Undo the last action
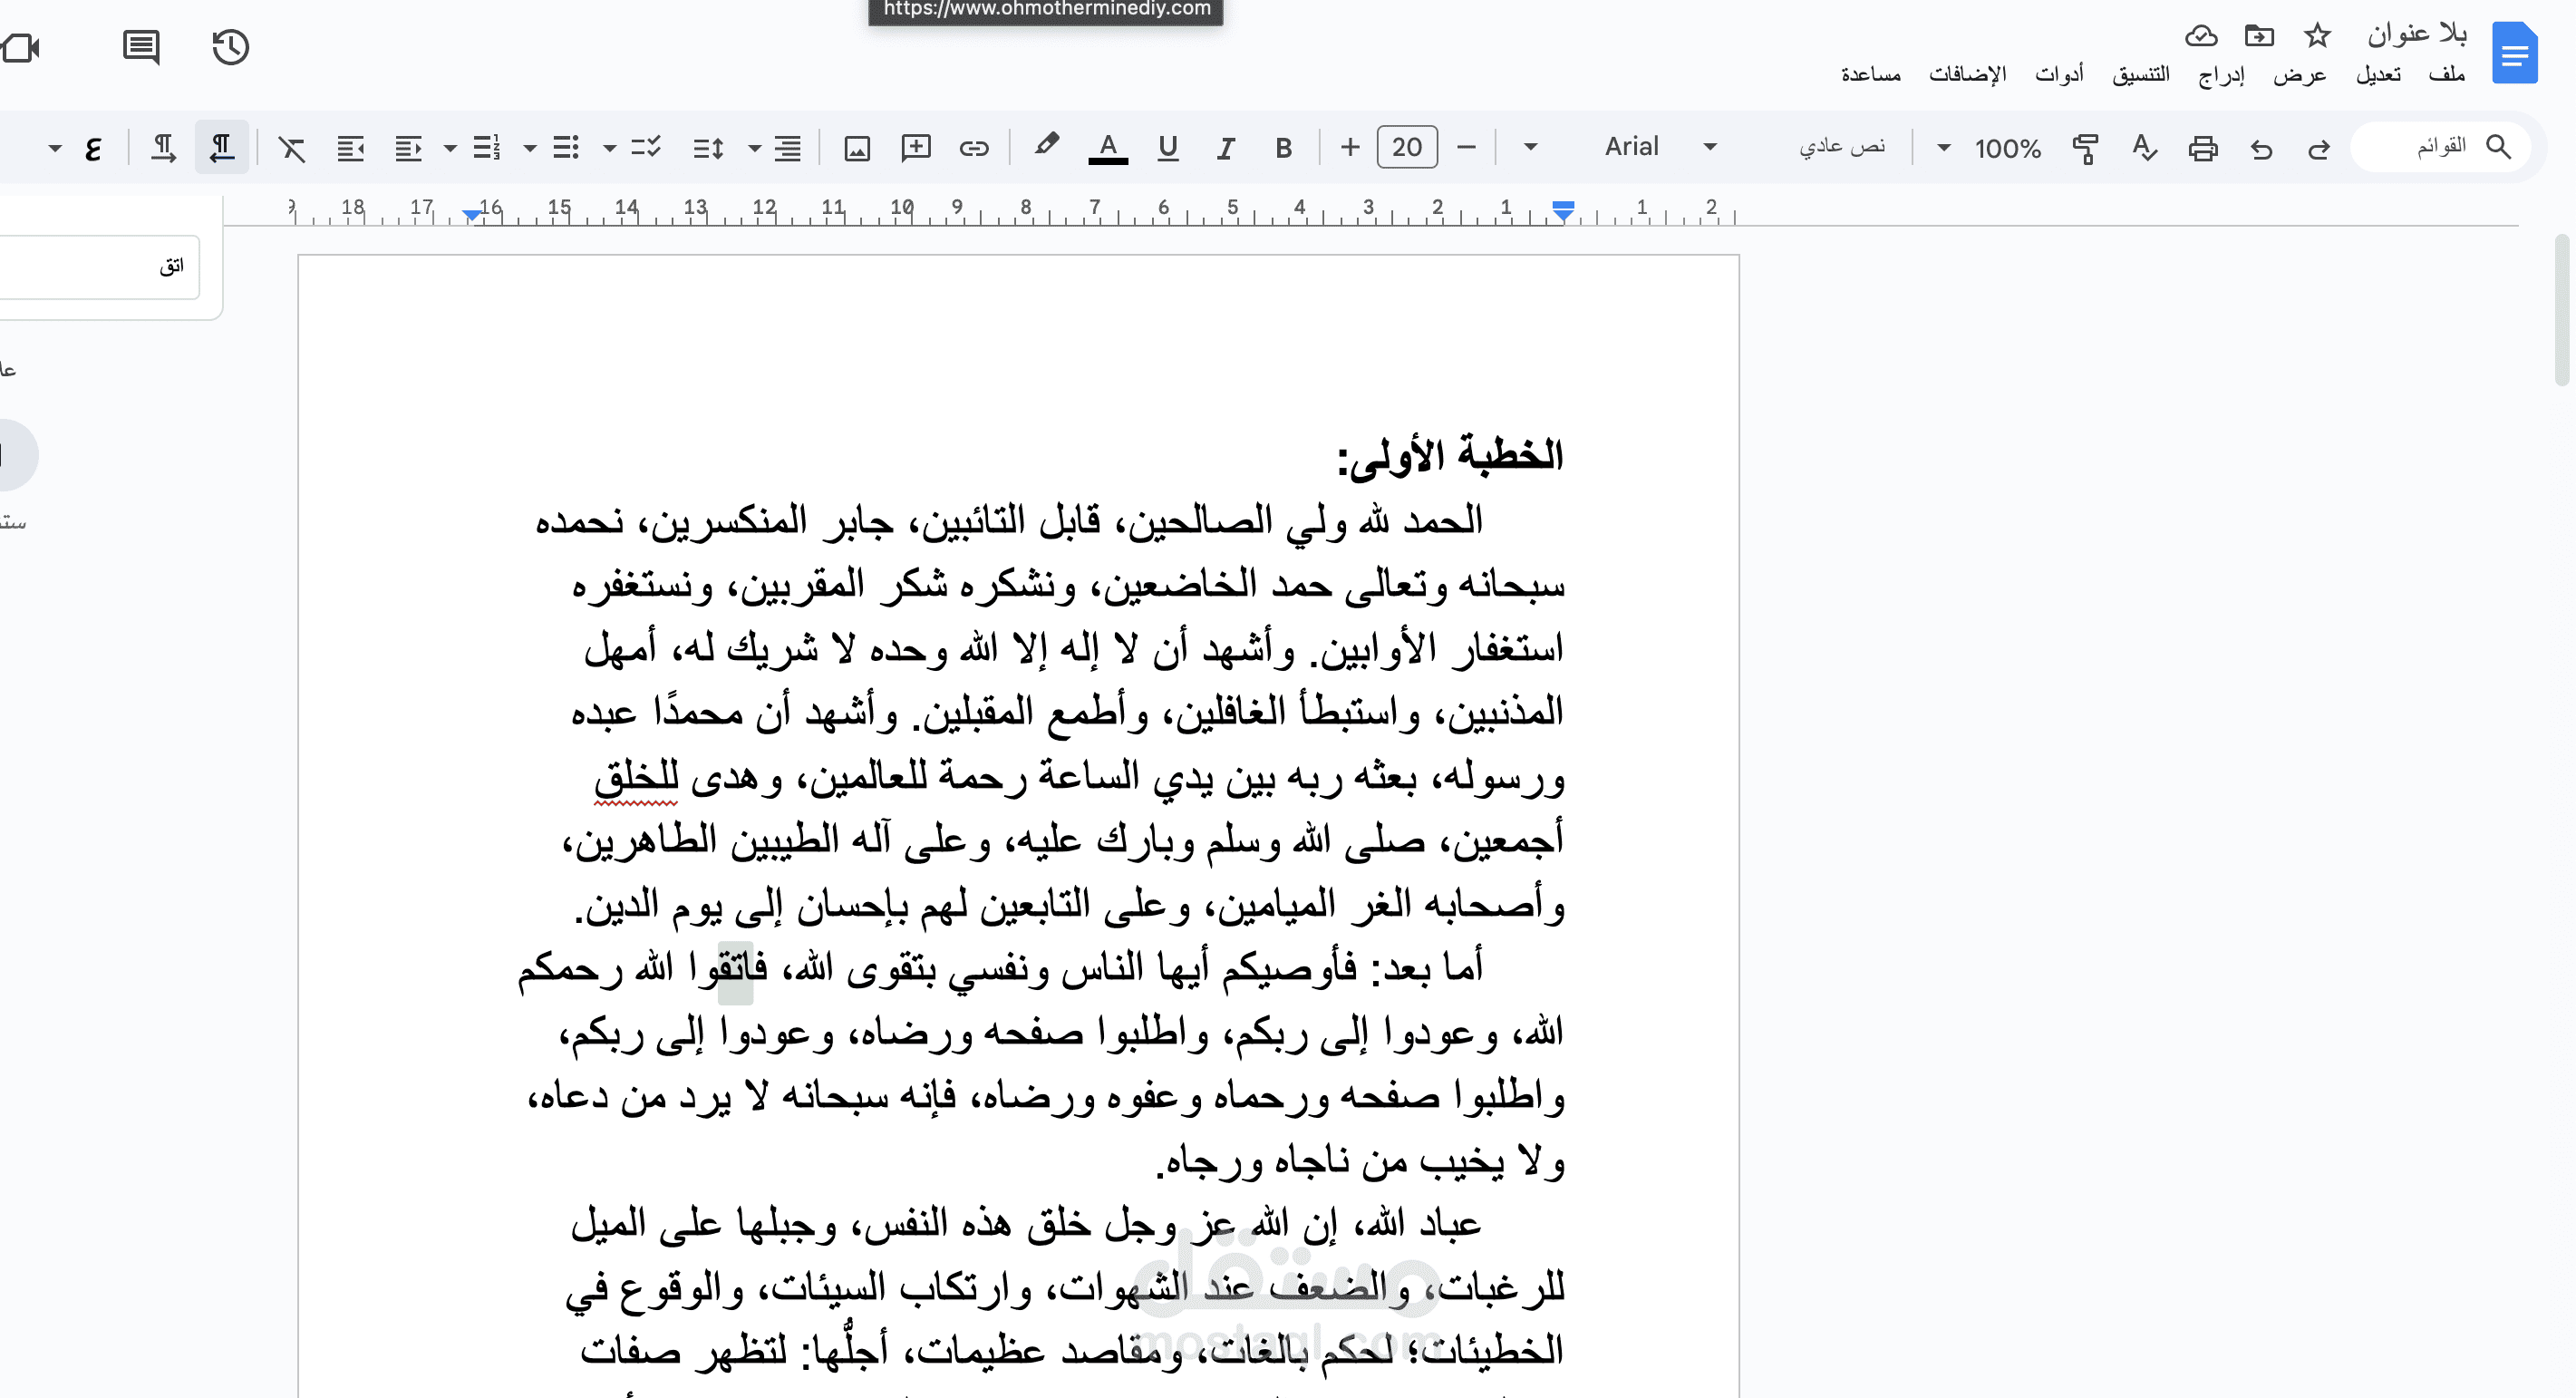 2261,147
